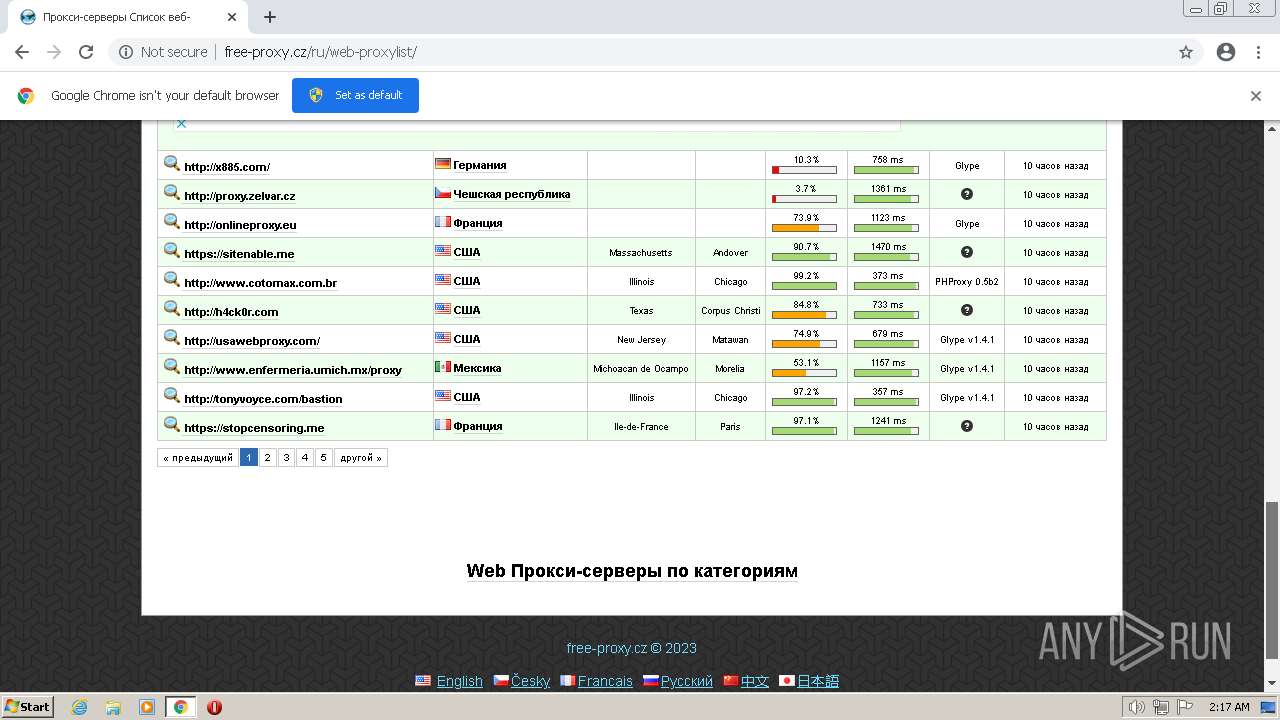Click the magnifier icon beside http://h4ck0r.com
The height and width of the screenshot is (720, 1280).
pos(171,308)
